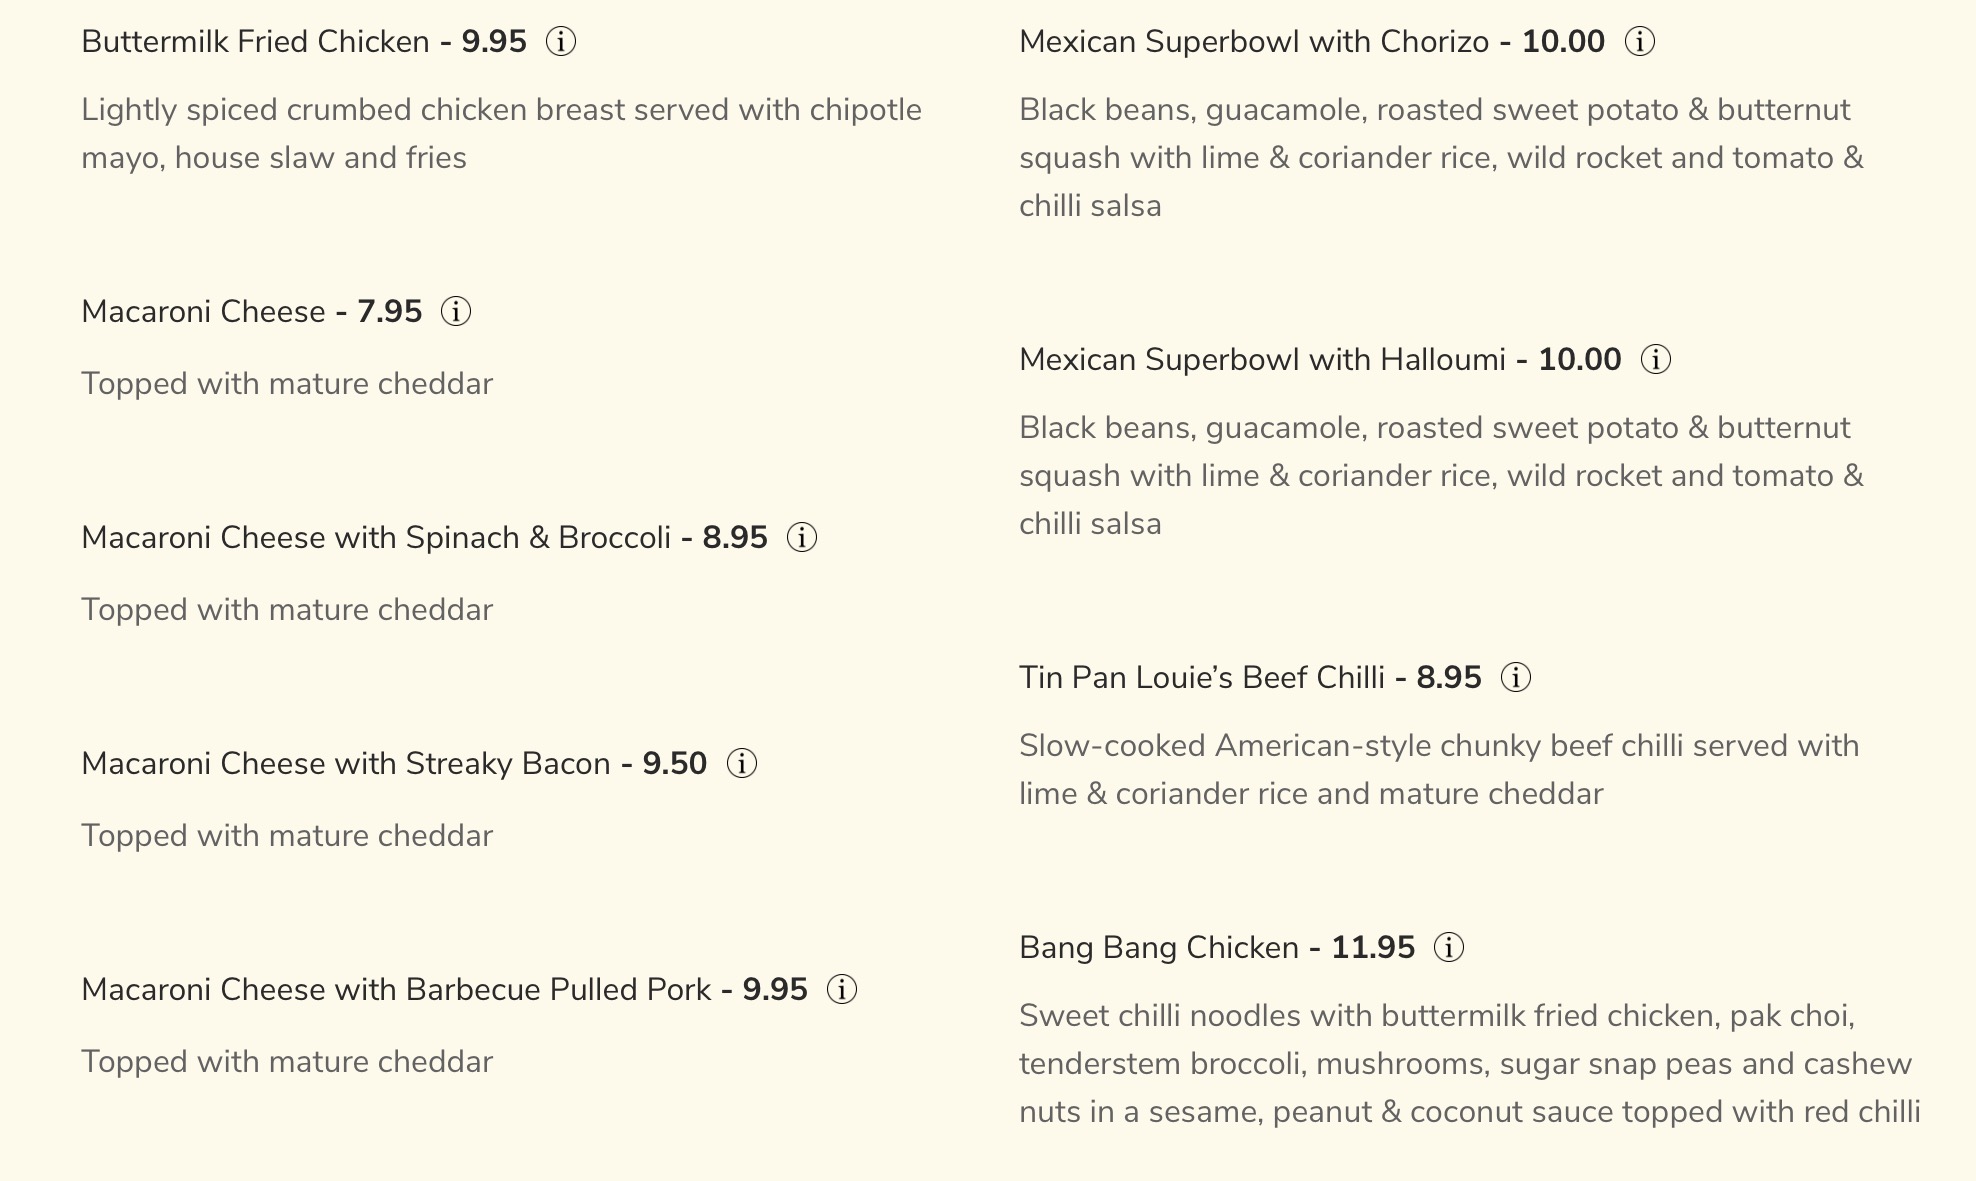Show info for Macaroni Cheese with Spinach & Broccoli
Screen dimensions: 1976x1181
tap(802, 538)
